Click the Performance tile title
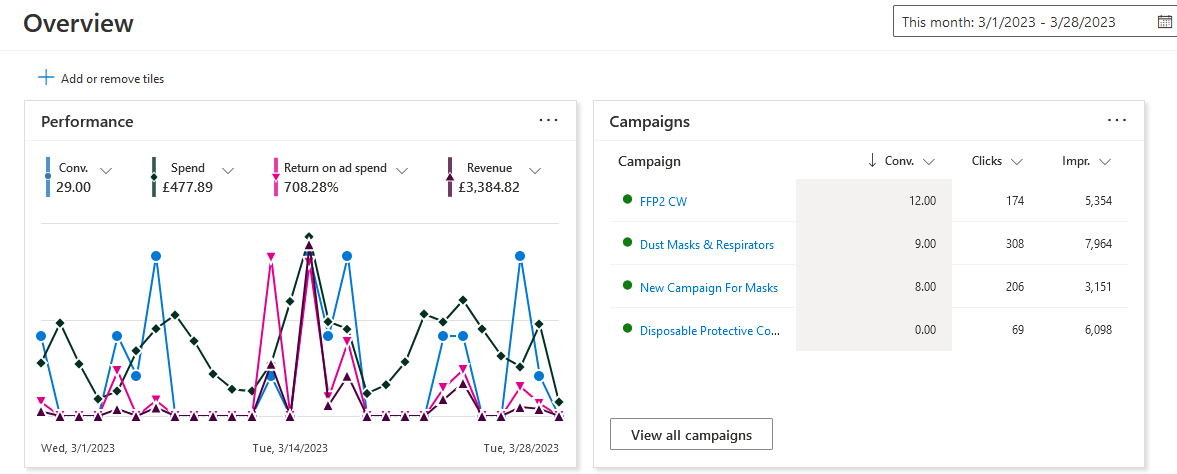 coord(87,121)
